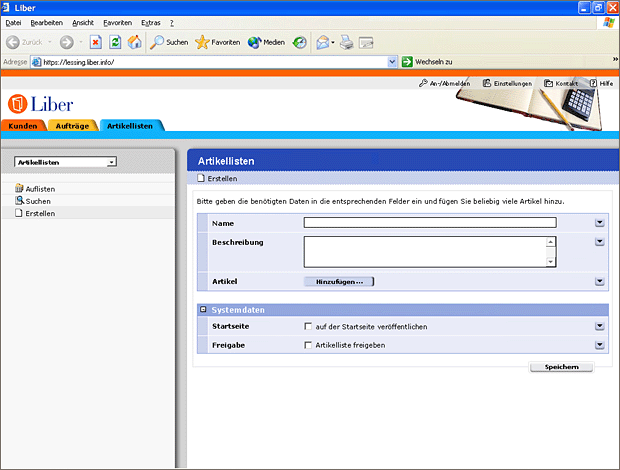Viewport: 620px width, 470px height.
Task: Open Favoriten star in toolbar
Action: pos(217,42)
